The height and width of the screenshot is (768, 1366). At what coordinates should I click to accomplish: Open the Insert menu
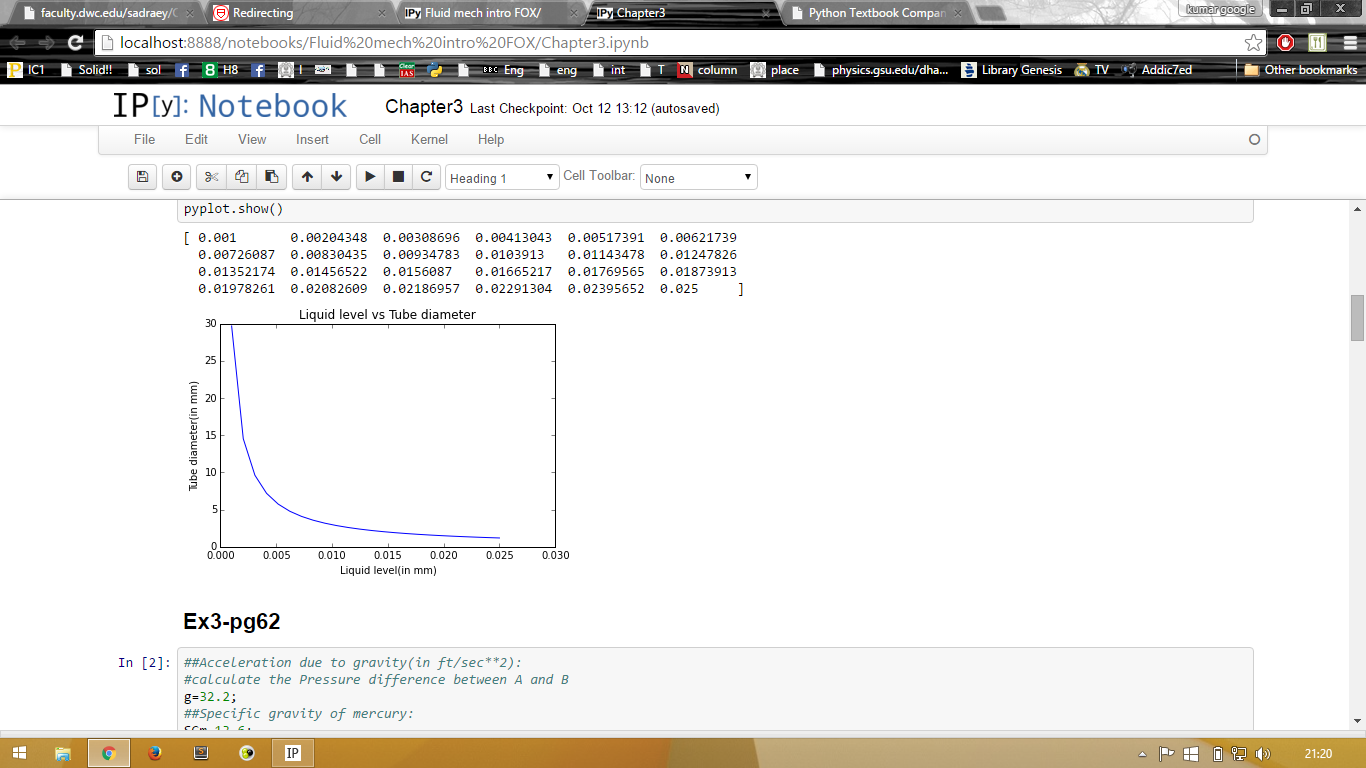tap(312, 140)
